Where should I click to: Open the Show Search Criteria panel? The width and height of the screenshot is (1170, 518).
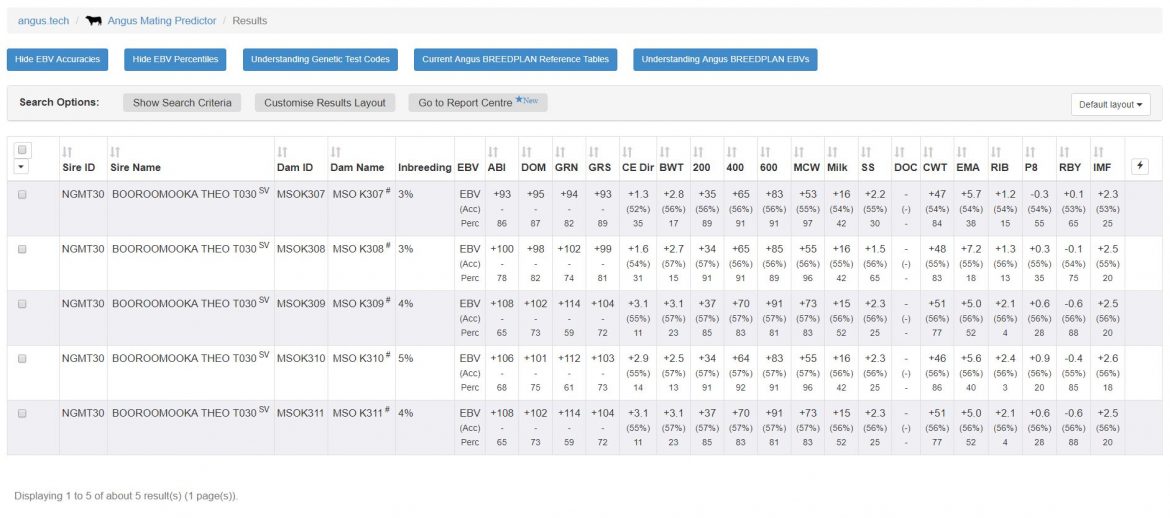coord(182,103)
